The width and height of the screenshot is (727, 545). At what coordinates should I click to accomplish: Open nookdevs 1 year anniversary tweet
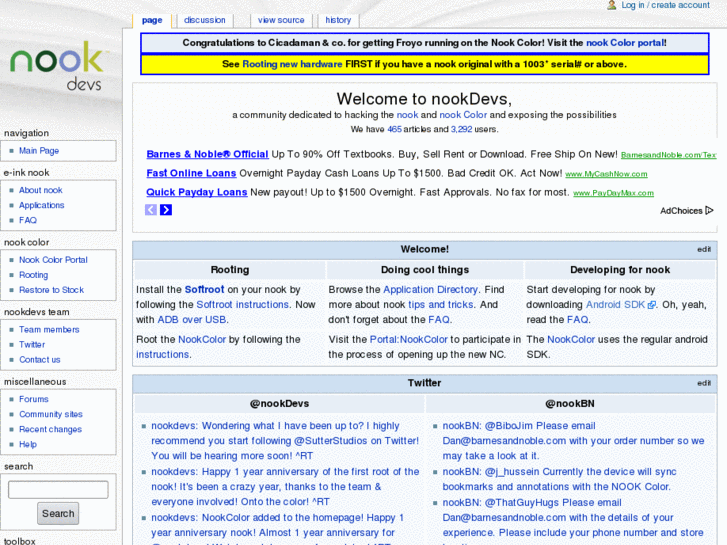285,487
